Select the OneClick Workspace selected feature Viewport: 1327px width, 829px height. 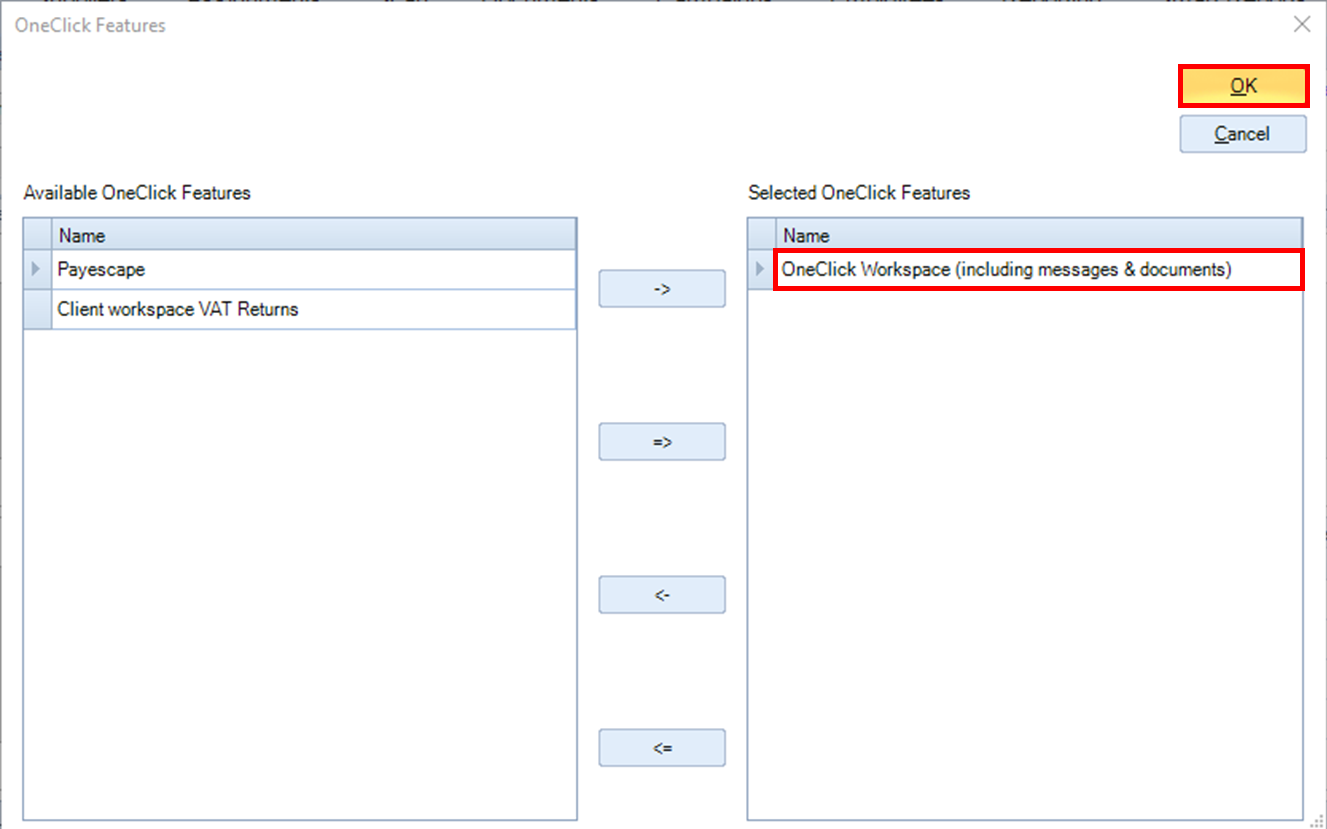1039,270
